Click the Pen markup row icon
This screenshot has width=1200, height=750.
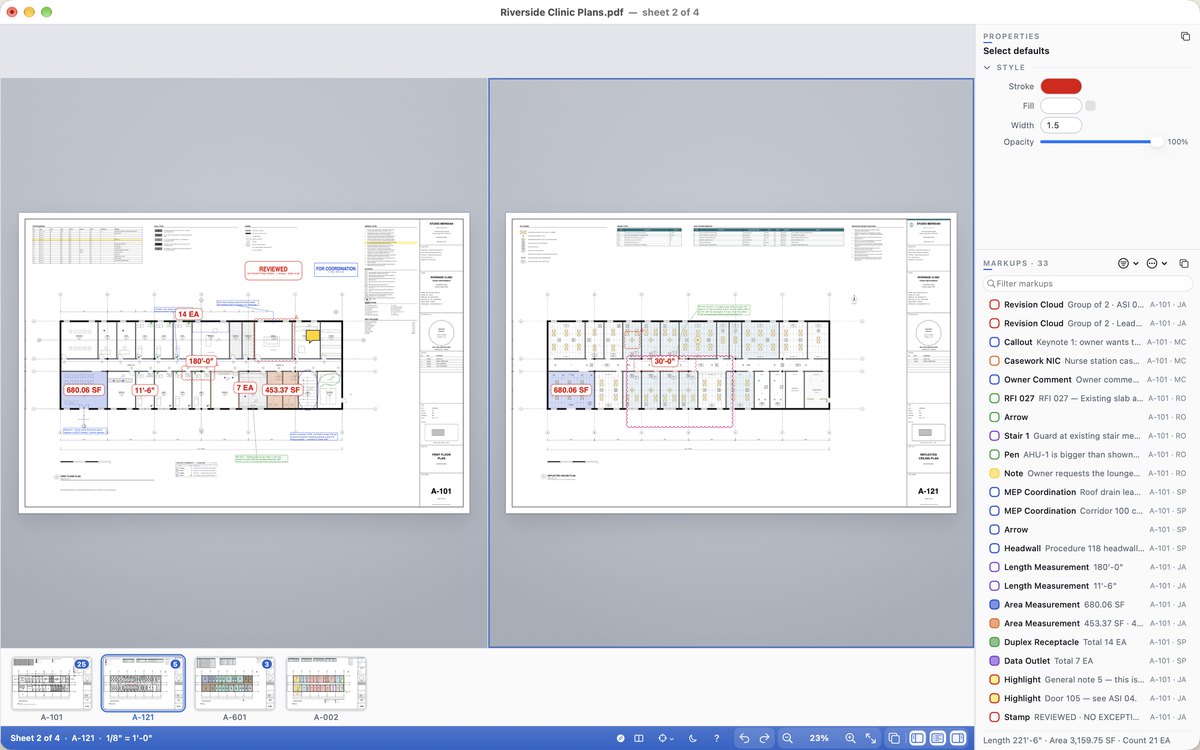tap(994, 455)
